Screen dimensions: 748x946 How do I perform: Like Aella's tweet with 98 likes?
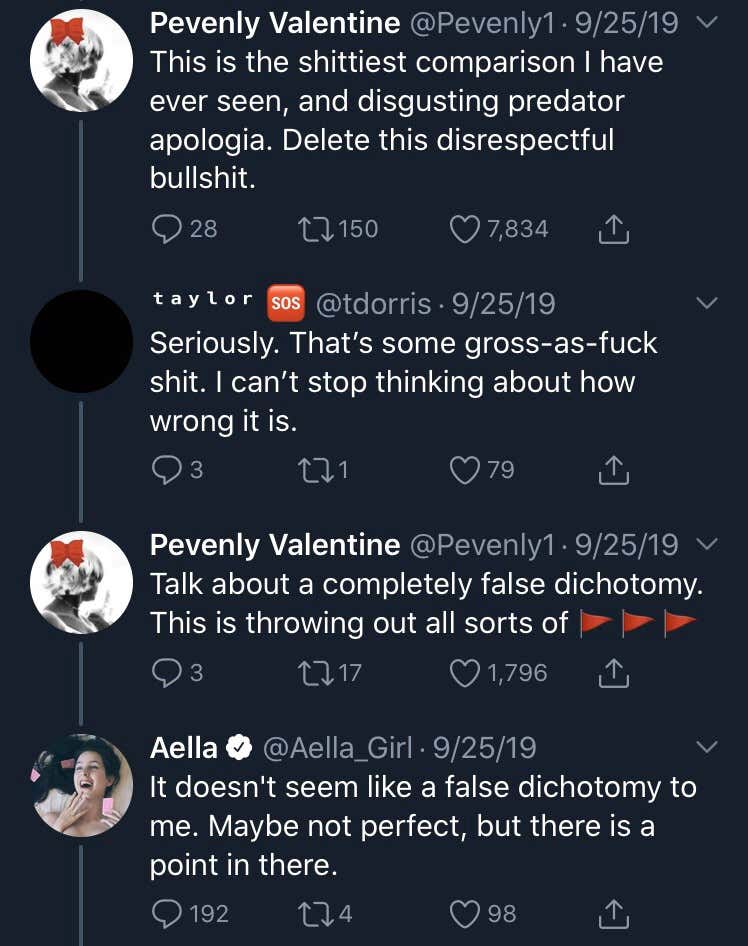coord(465,913)
